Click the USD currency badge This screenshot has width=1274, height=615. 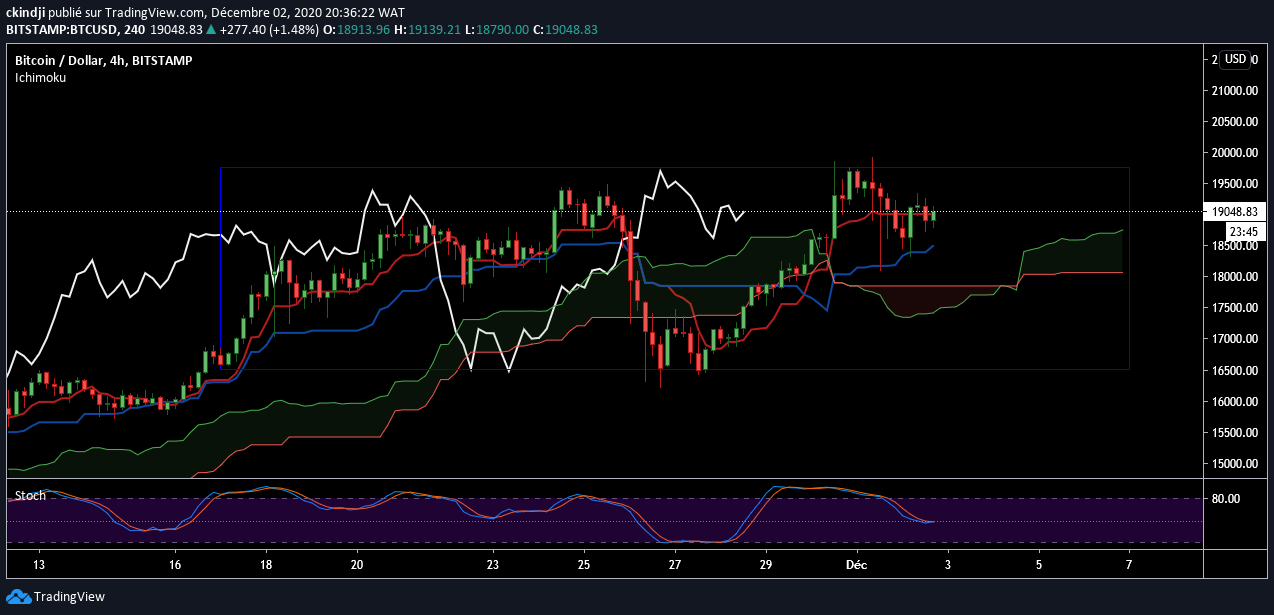[1236, 59]
